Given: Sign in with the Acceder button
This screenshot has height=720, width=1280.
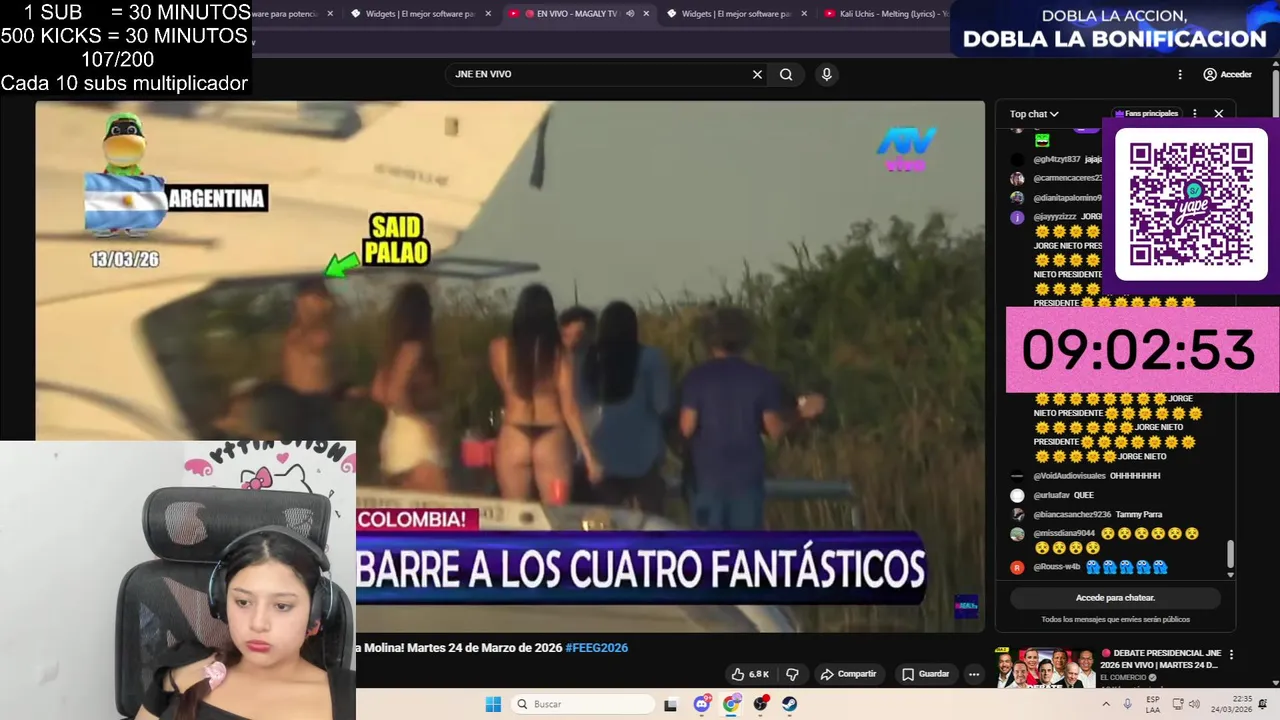Looking at the screenshot, I should pyautogui.click(x=1228, y=74).
